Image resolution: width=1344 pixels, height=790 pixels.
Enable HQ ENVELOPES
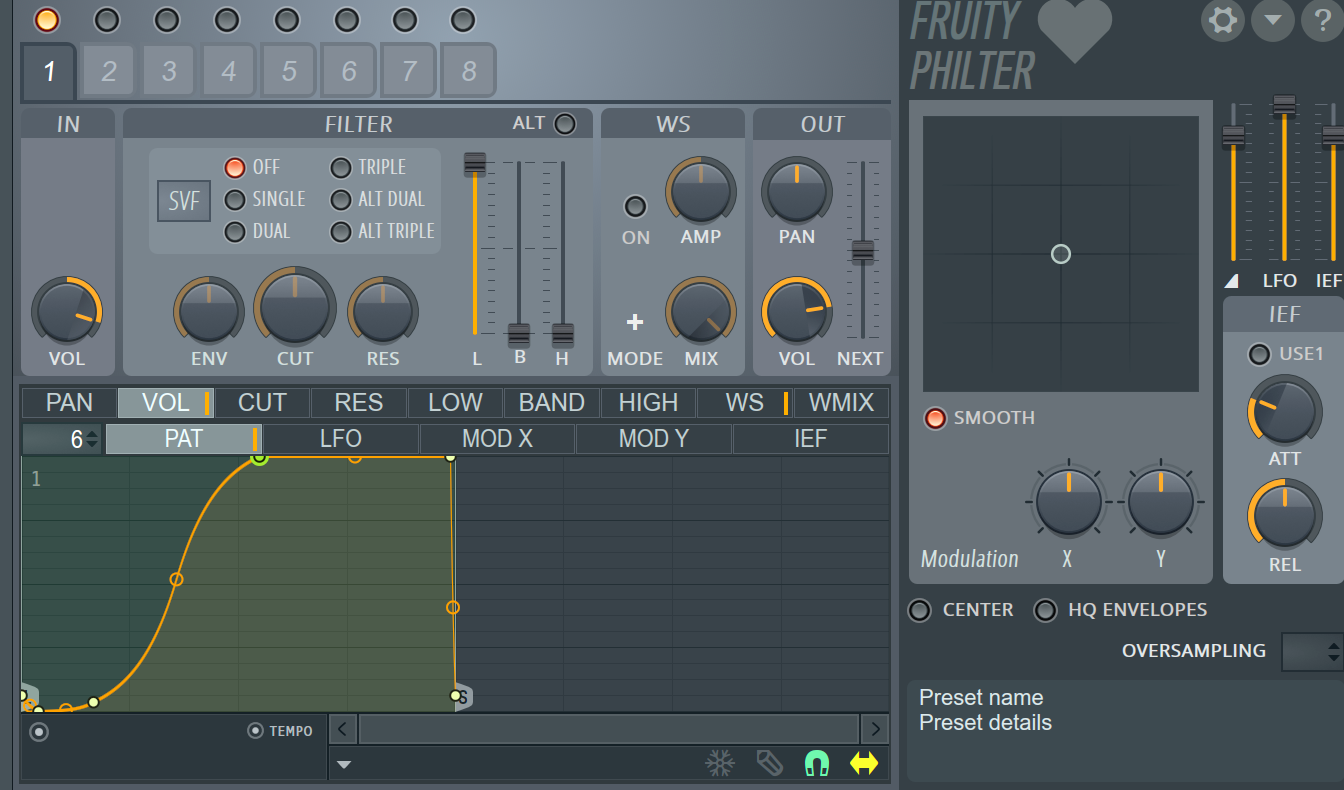point(1045,610)
